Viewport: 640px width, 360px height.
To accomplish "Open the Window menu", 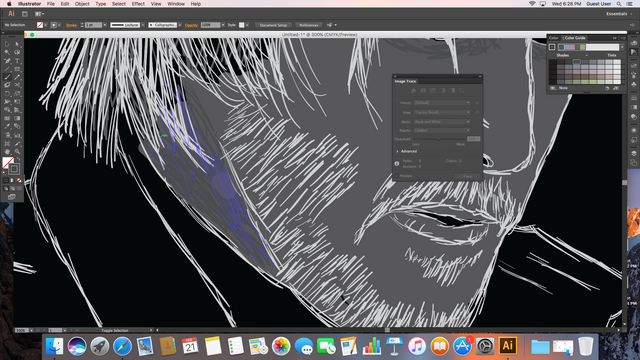I will point(176,4).
